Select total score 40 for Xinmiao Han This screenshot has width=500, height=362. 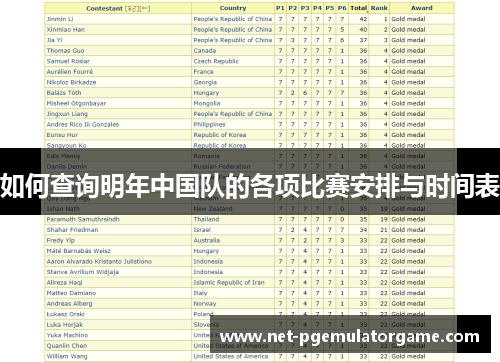(363, 30)
